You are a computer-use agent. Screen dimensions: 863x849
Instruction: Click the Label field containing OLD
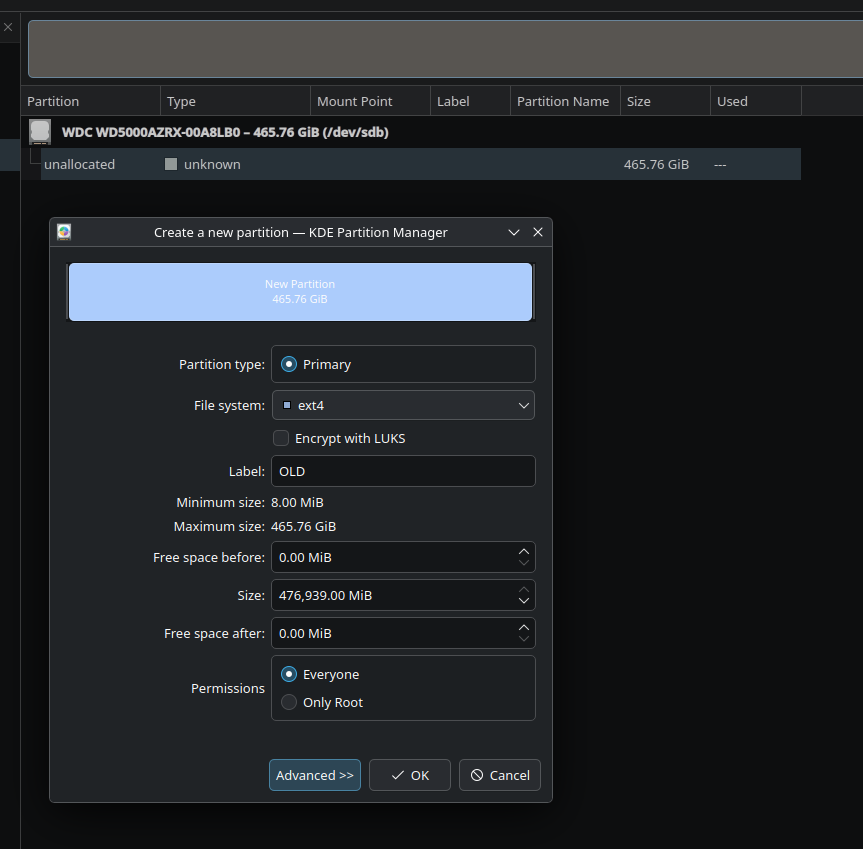[x=403, y=471]
